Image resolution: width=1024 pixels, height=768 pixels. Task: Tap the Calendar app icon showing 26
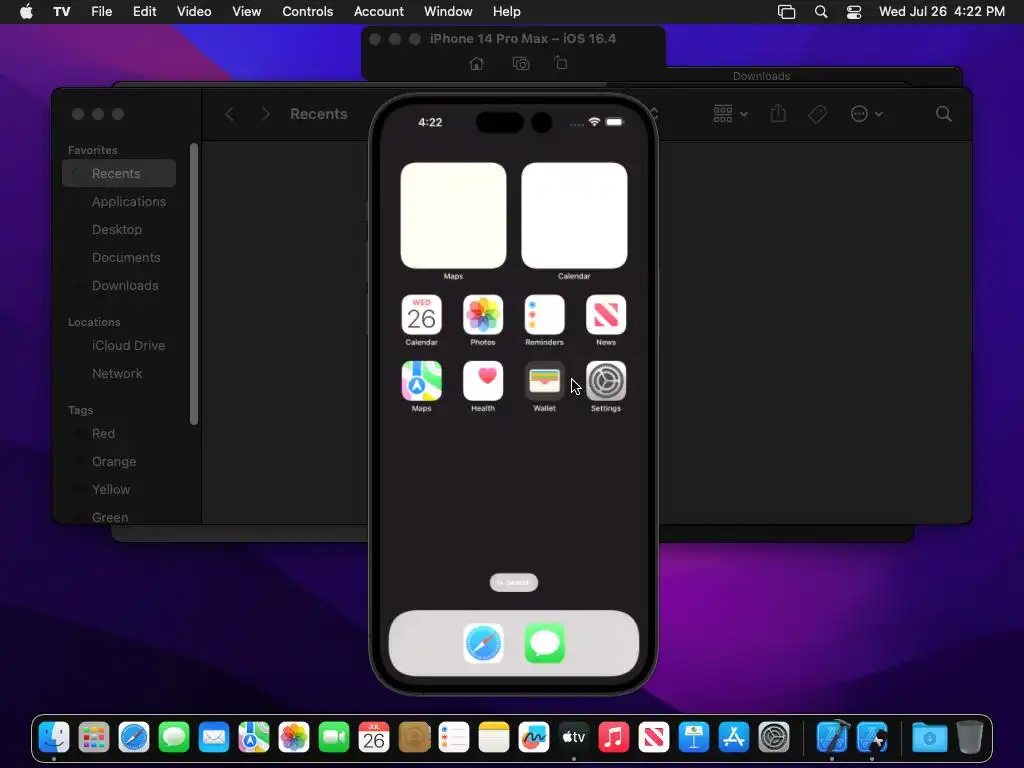click(421, 315)
